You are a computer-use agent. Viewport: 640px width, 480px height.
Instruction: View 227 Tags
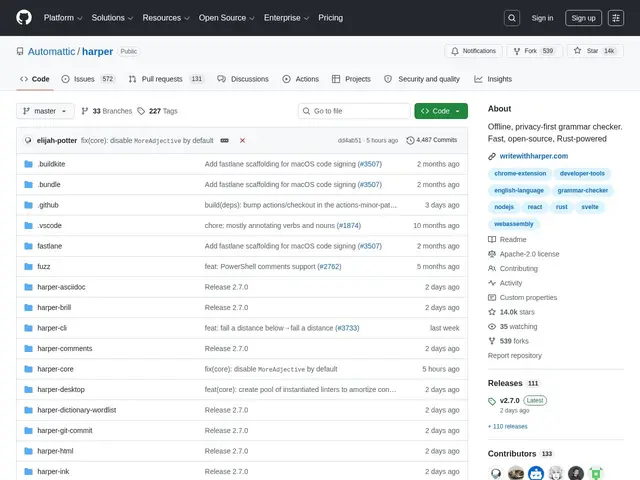[x=157, y=111]
